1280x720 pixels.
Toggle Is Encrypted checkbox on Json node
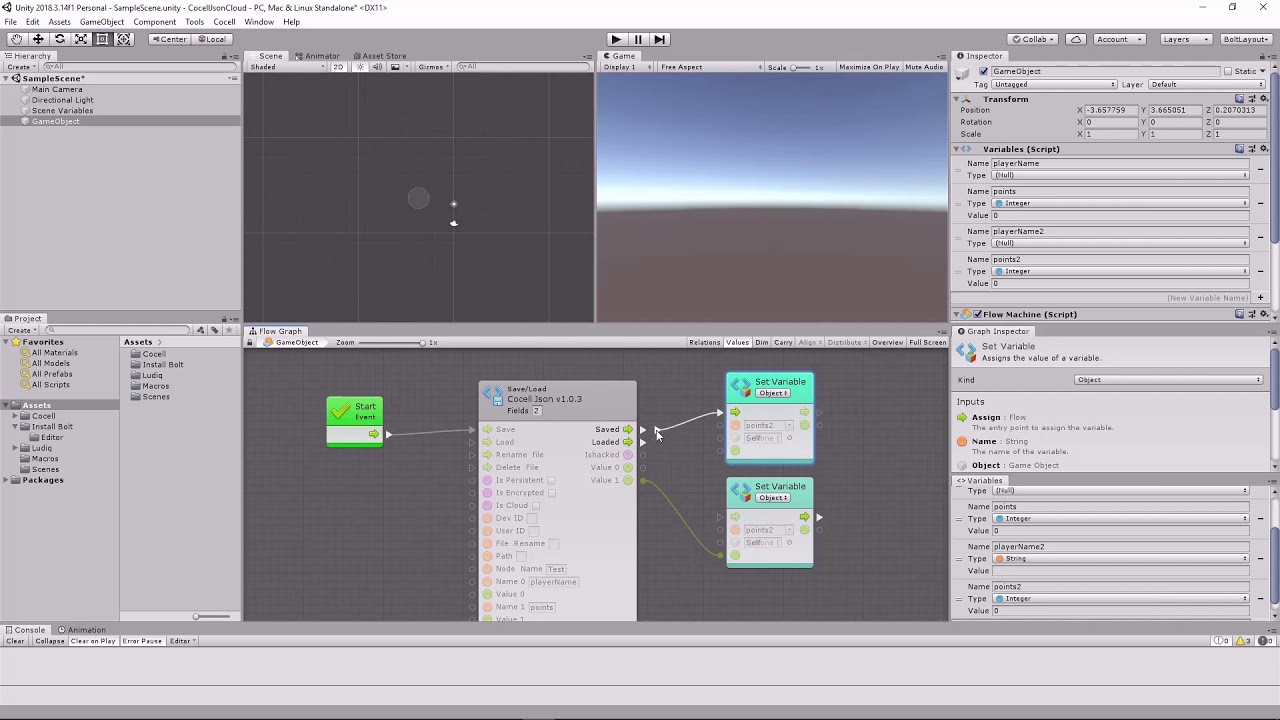click(x=551, y=493)
